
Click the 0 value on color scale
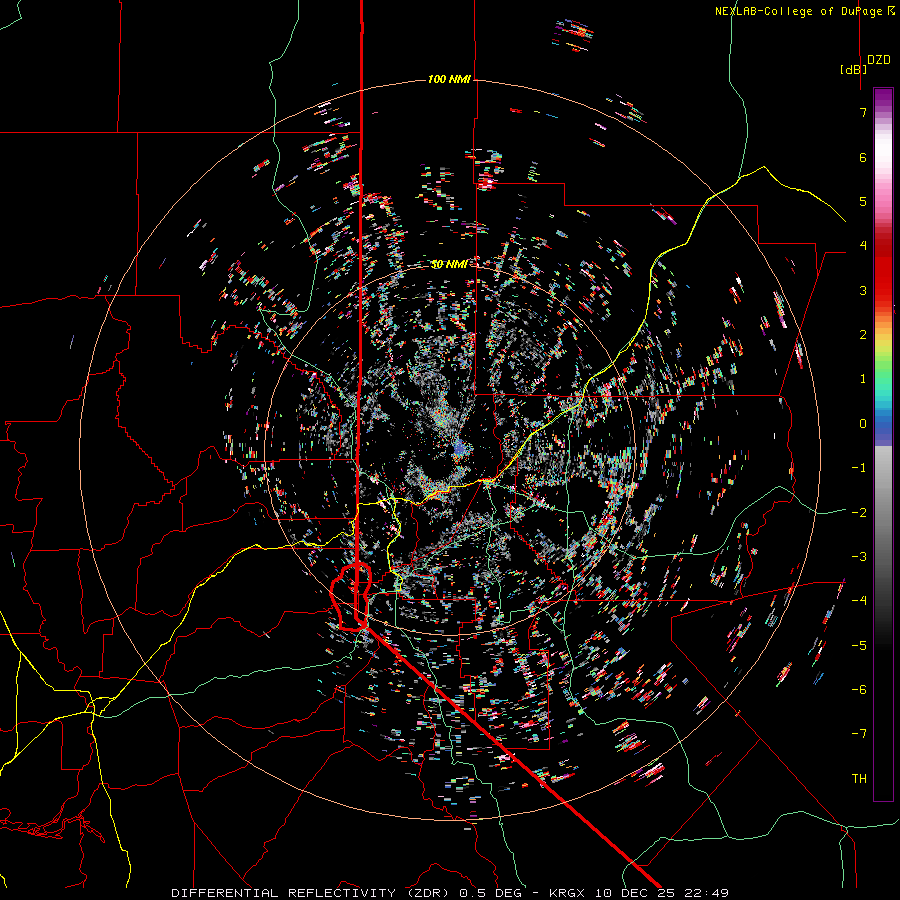(863, 424)
